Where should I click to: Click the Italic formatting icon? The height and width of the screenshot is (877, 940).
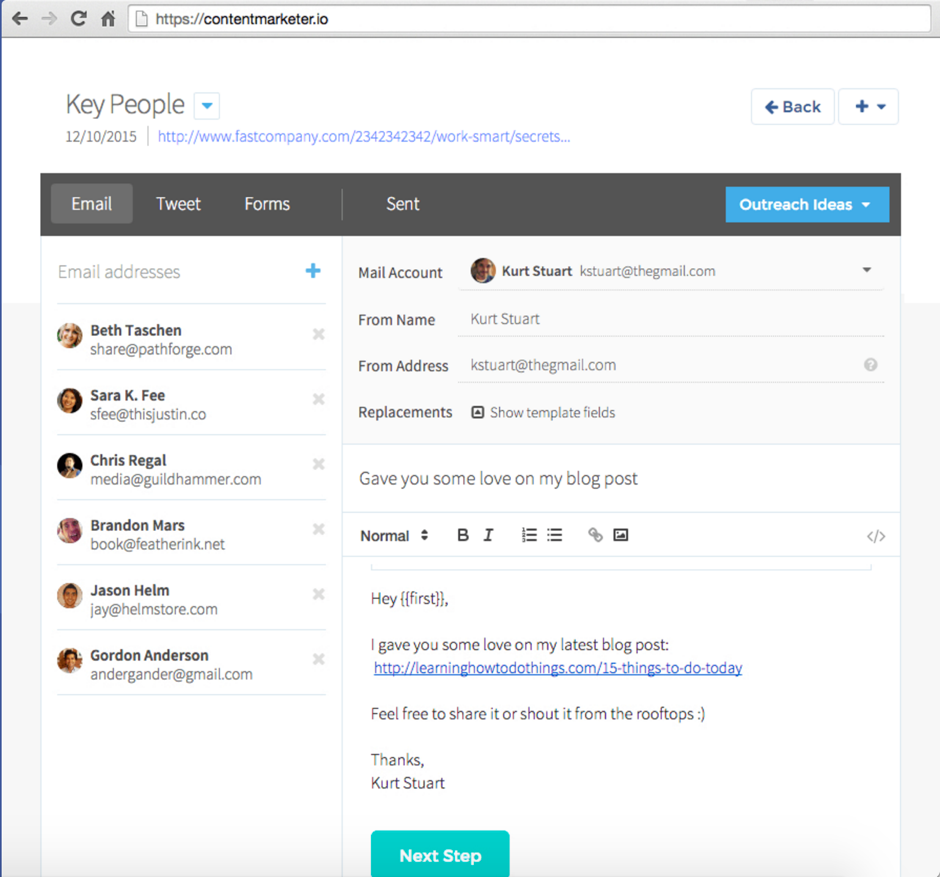coord(489,535)
